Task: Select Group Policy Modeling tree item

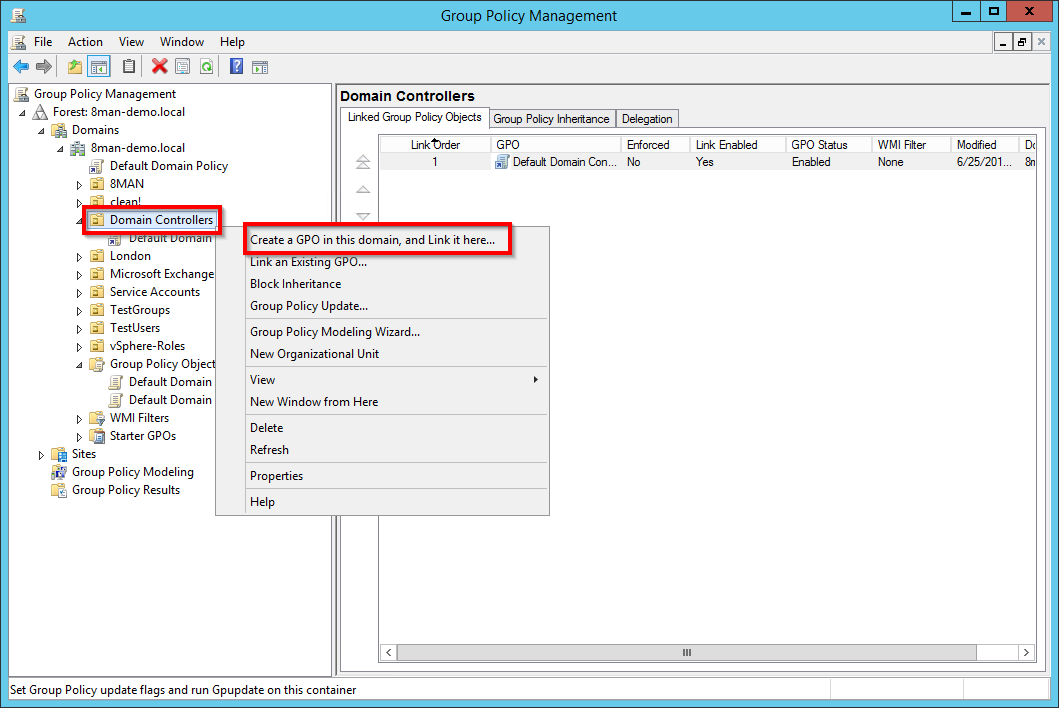Action: point(132,472)
